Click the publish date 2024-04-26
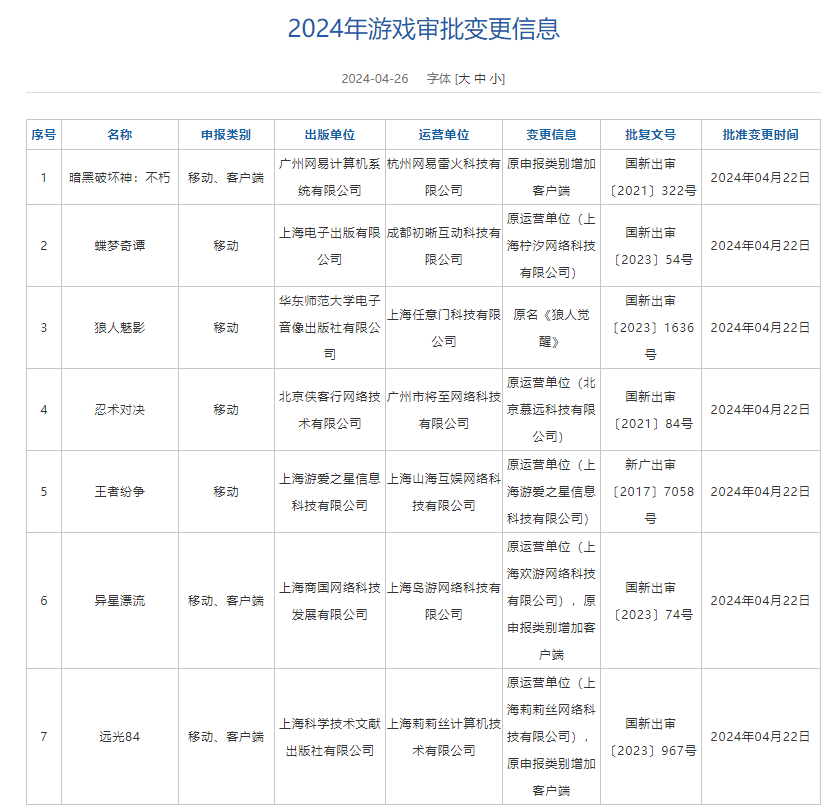Screen dimensions: 833x805 (375, 79)
